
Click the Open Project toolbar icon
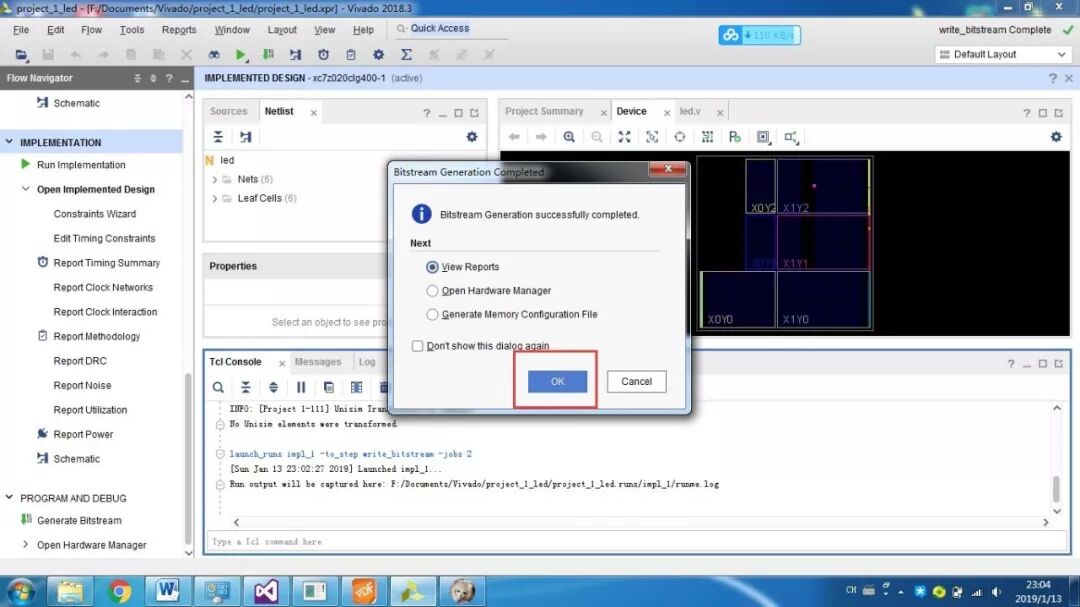tap(21, 54)
